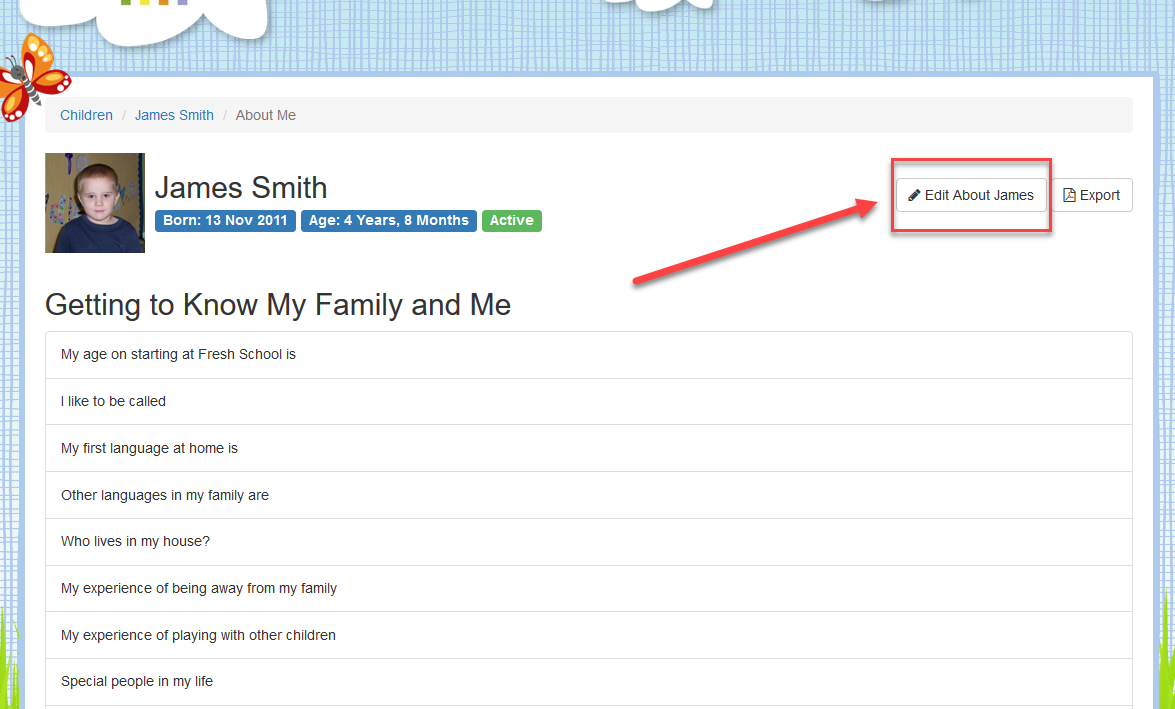Open the Children breadcrumb link
Image resolution: width=1175 pixels, height=709 pixels.
click(86, 115)
